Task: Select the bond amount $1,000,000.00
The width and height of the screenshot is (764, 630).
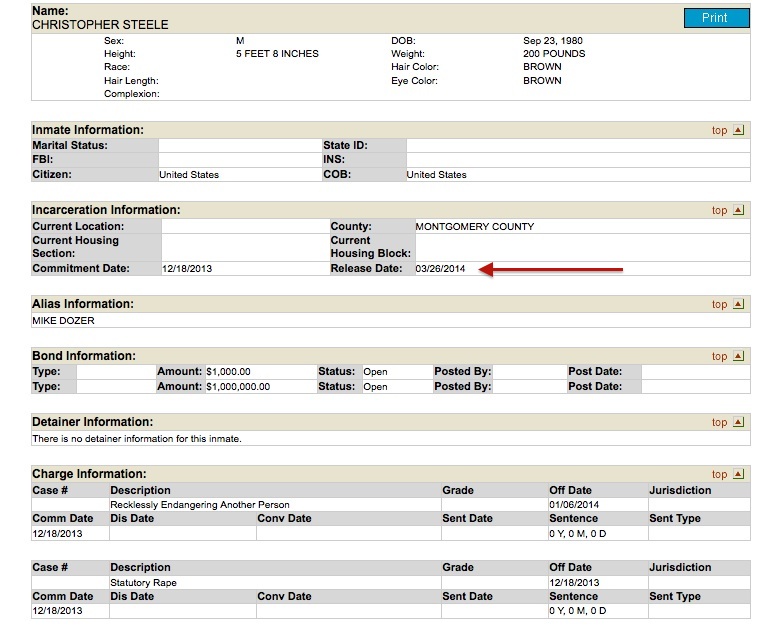Action: point(238,387)
